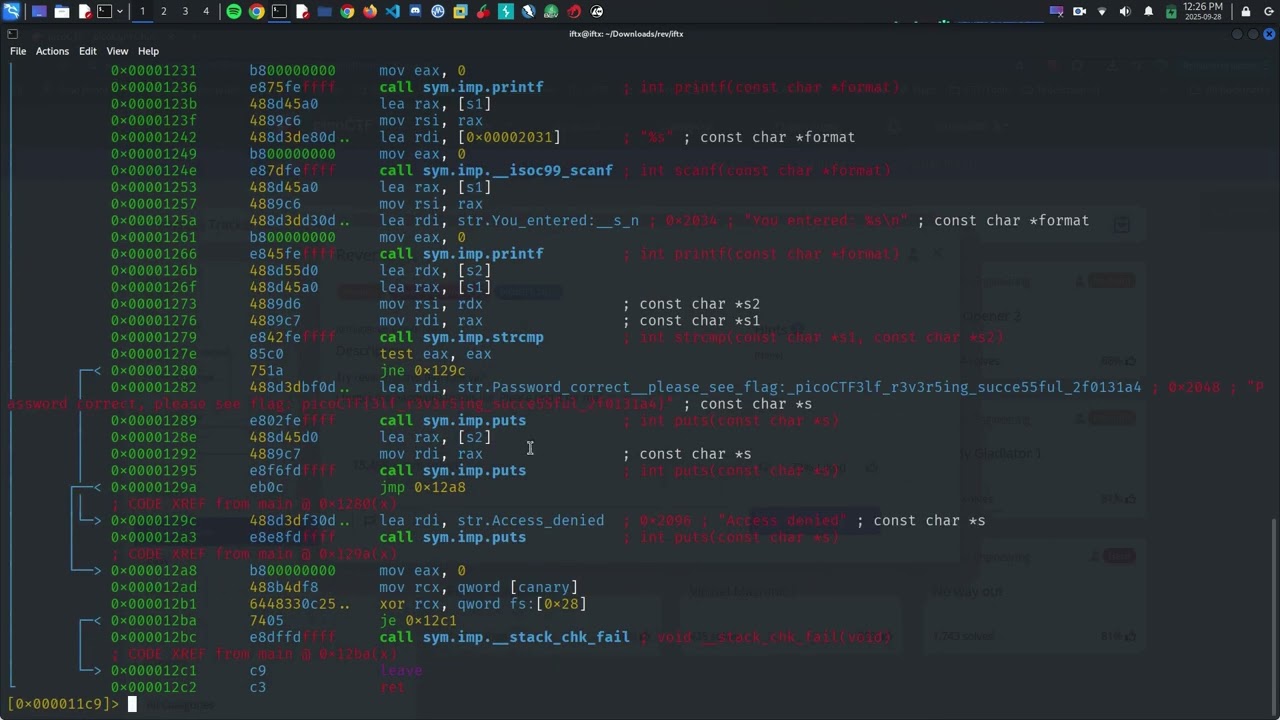1280x720 pixels.
Task: Click address 0x00001231 on first line
Action: pyautogui.click(x=153, y=71)
